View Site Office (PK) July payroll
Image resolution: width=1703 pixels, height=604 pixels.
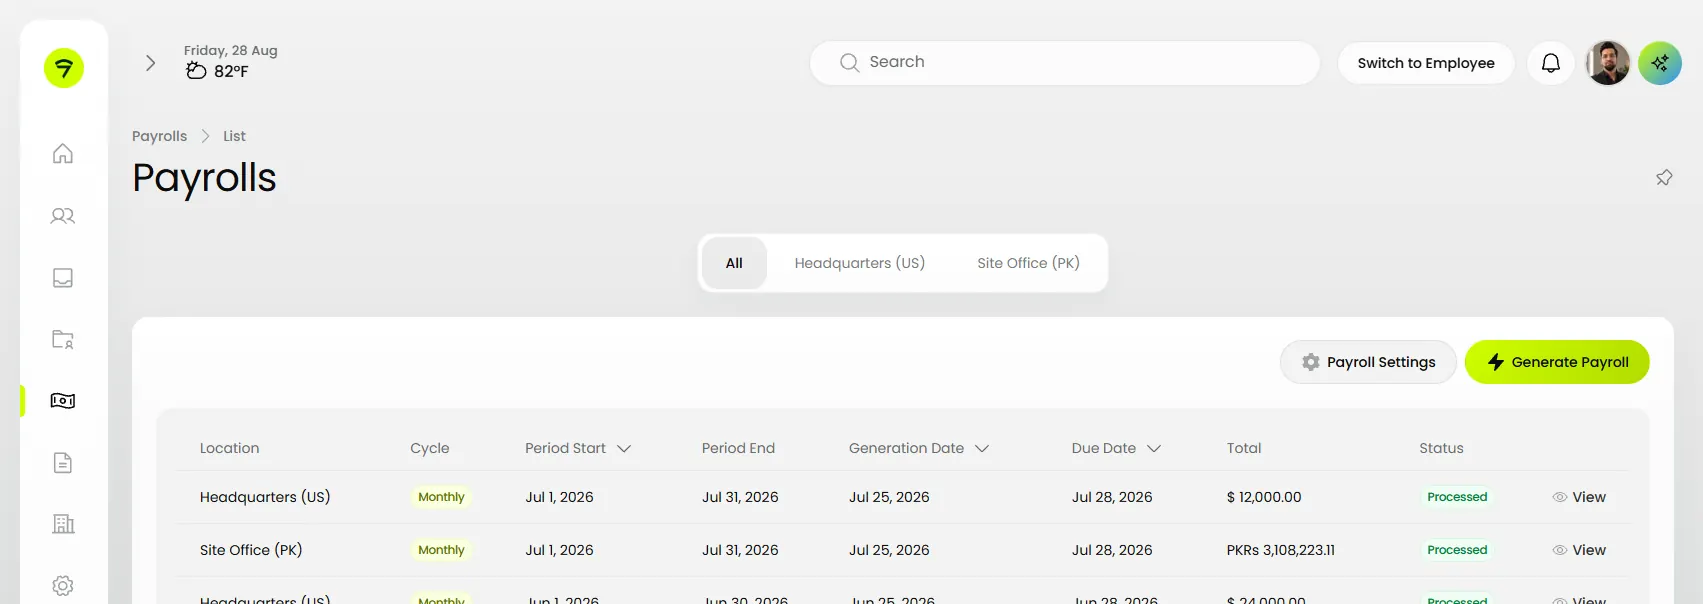coord(1579,550)
